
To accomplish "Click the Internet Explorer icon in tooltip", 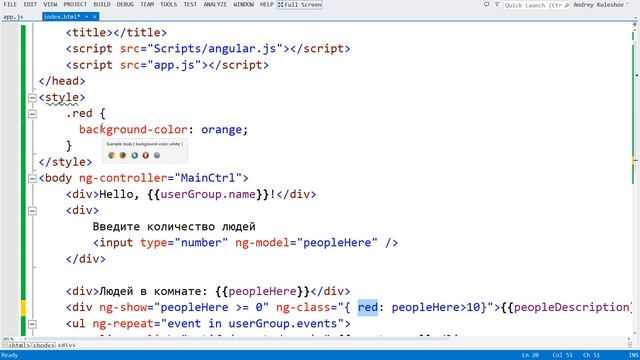I will click(x=134, y=156).
